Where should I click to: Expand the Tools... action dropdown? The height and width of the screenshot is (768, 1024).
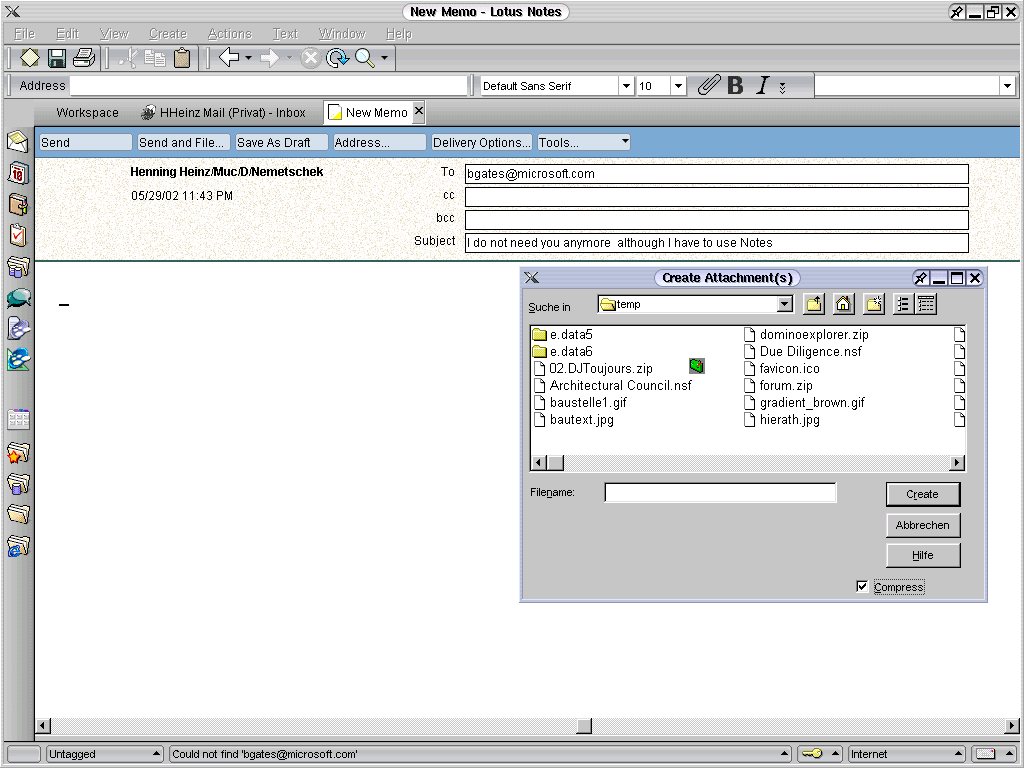(x=625, y=141)
